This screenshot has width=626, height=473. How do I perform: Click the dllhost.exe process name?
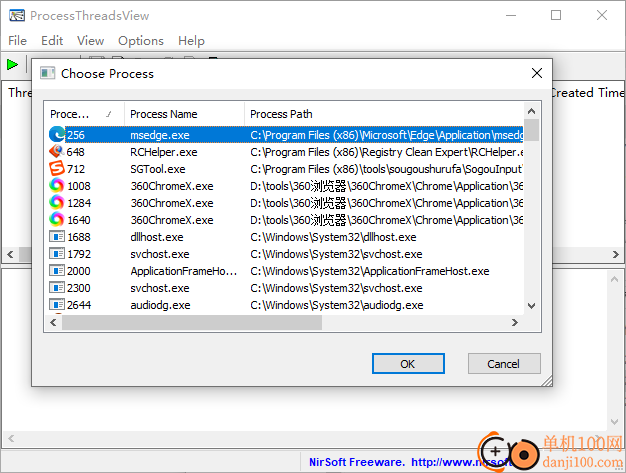(157, 237)
